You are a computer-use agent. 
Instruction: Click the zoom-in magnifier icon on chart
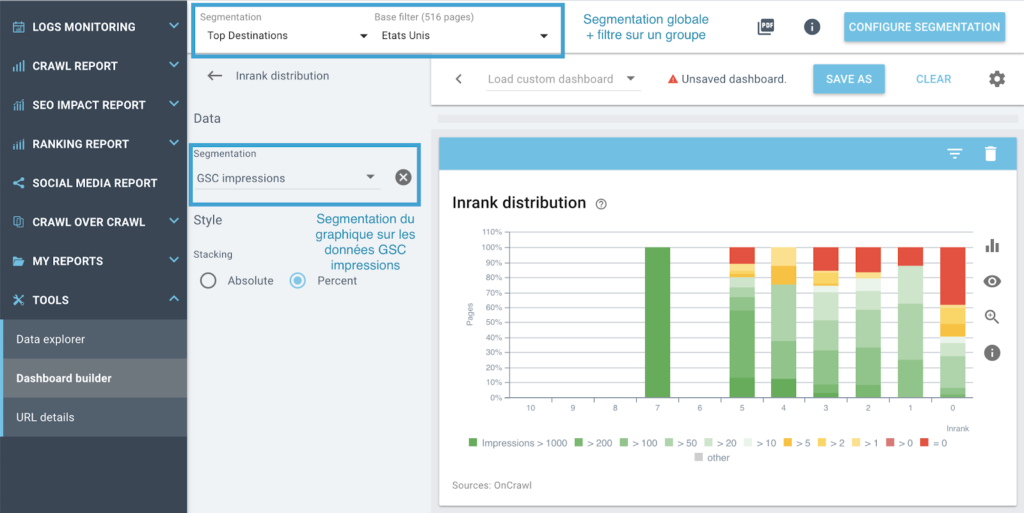pos(992,317)
